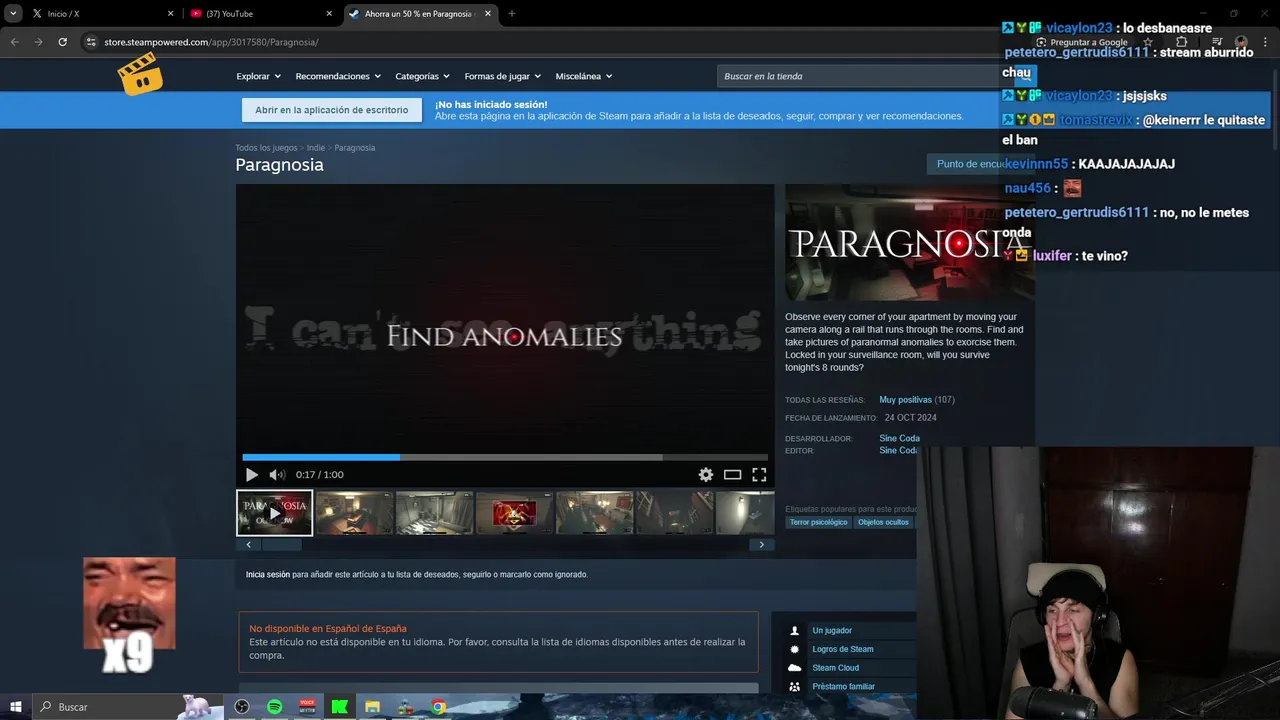Open the Sine Coda developer link
The height and width of the screenshot is (720, 1280).
pyautogui.click(x=899, y=438)
